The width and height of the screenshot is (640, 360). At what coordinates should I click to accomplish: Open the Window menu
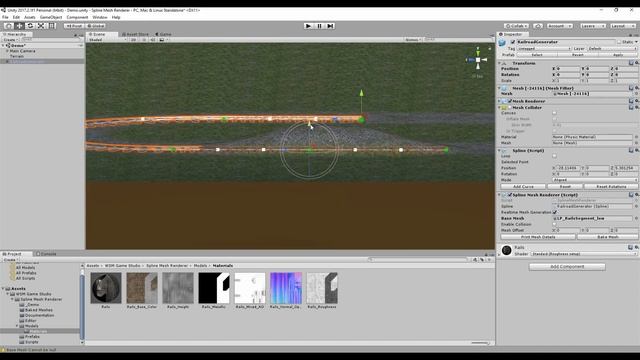pos(100,17)
